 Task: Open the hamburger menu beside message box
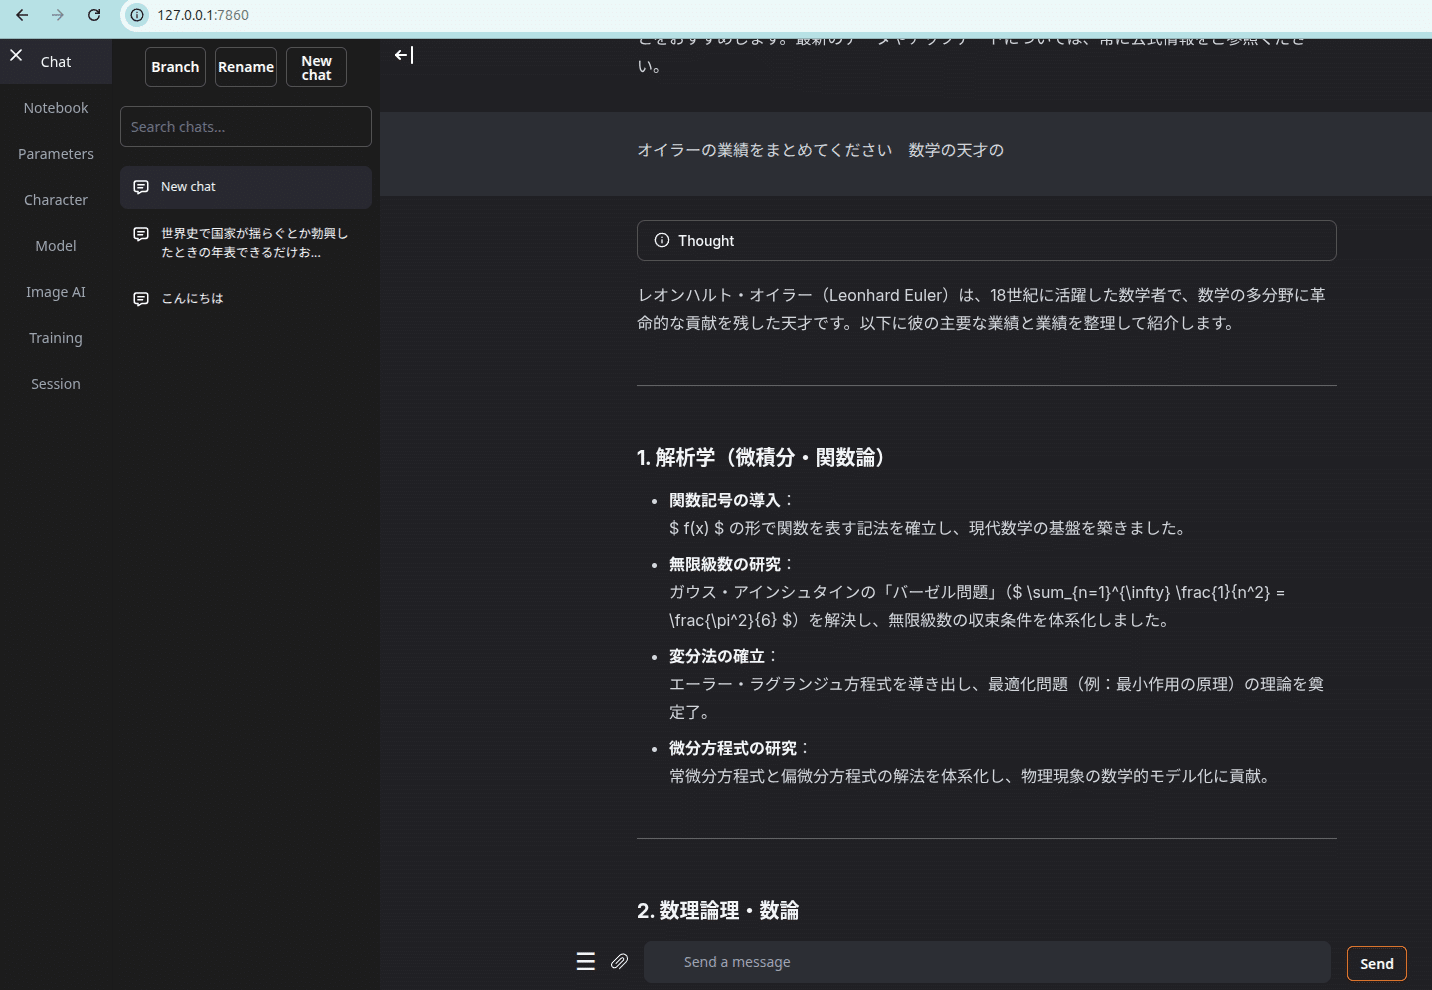pyautogui.click(x=586, y=961)
